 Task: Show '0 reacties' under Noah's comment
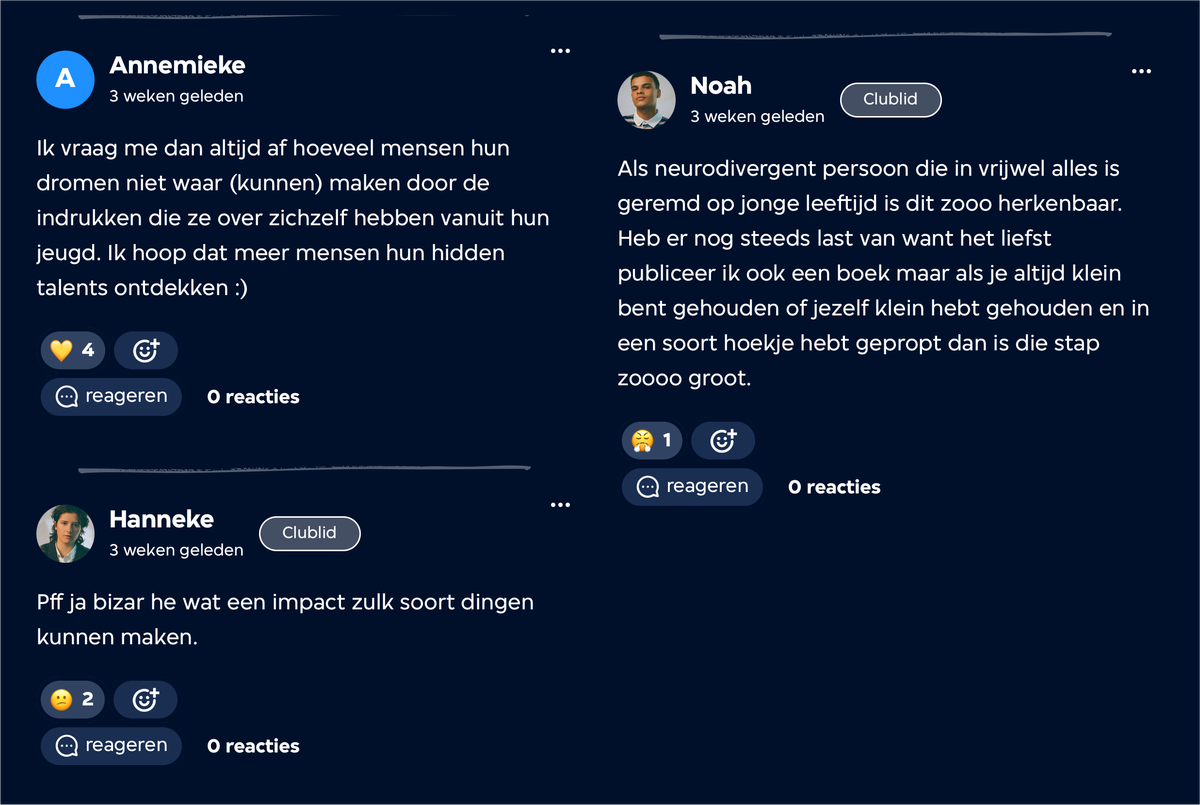[x=834, y=487]
